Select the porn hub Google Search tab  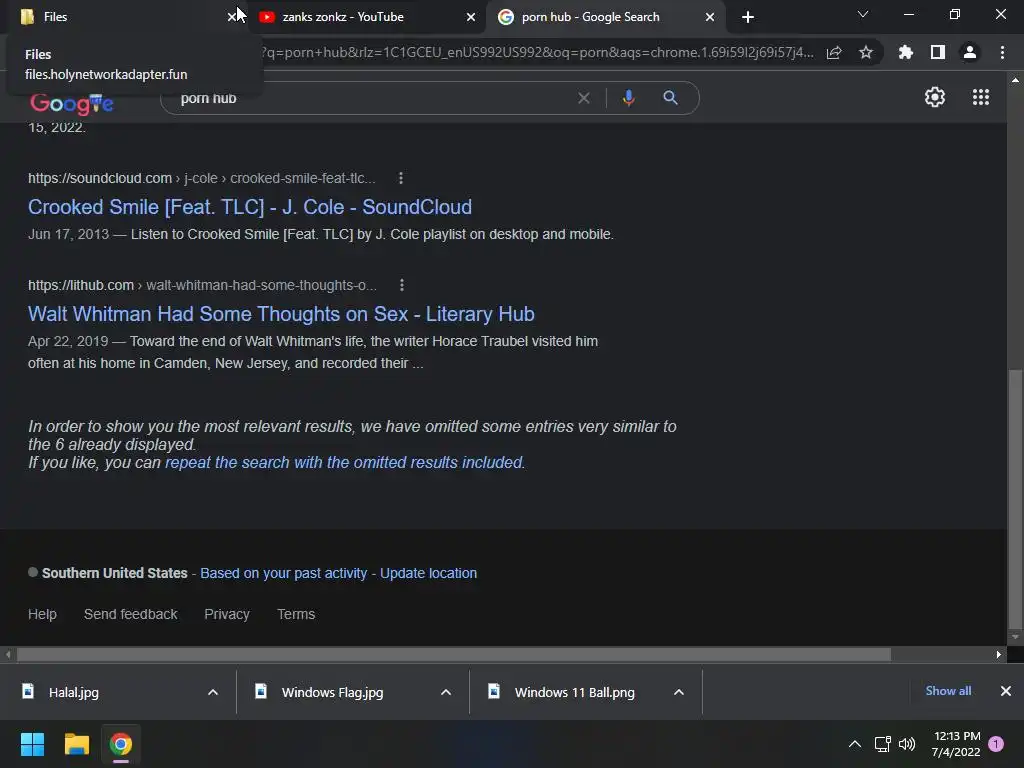[x=605, y=17]
